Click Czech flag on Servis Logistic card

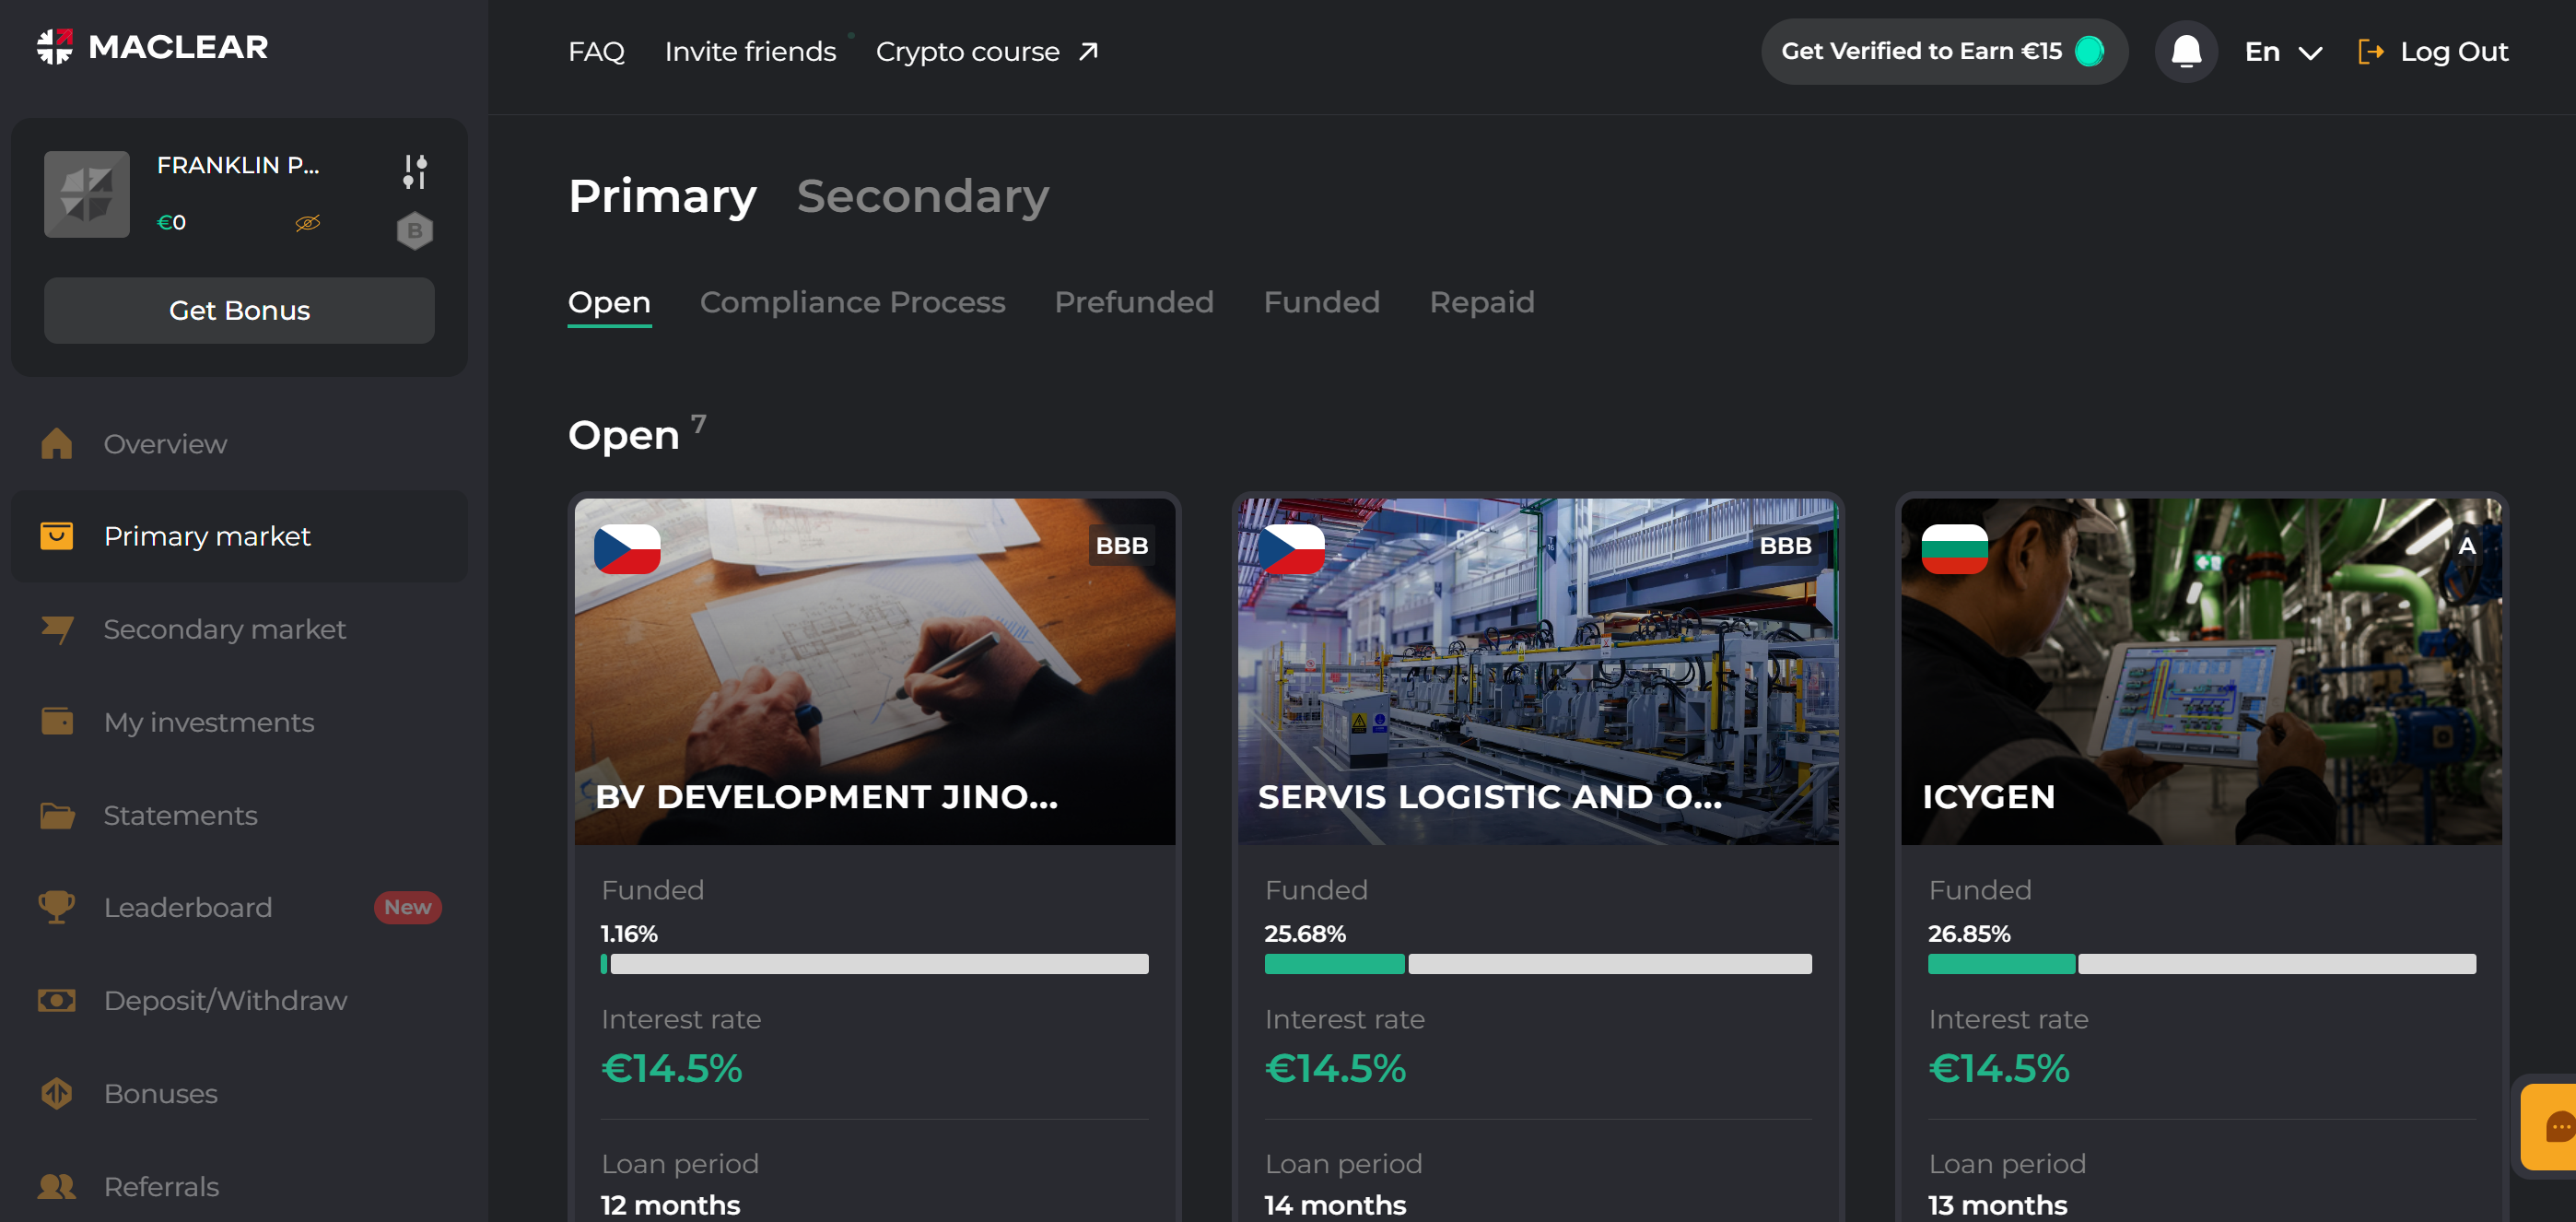(x=1291, y=548)
